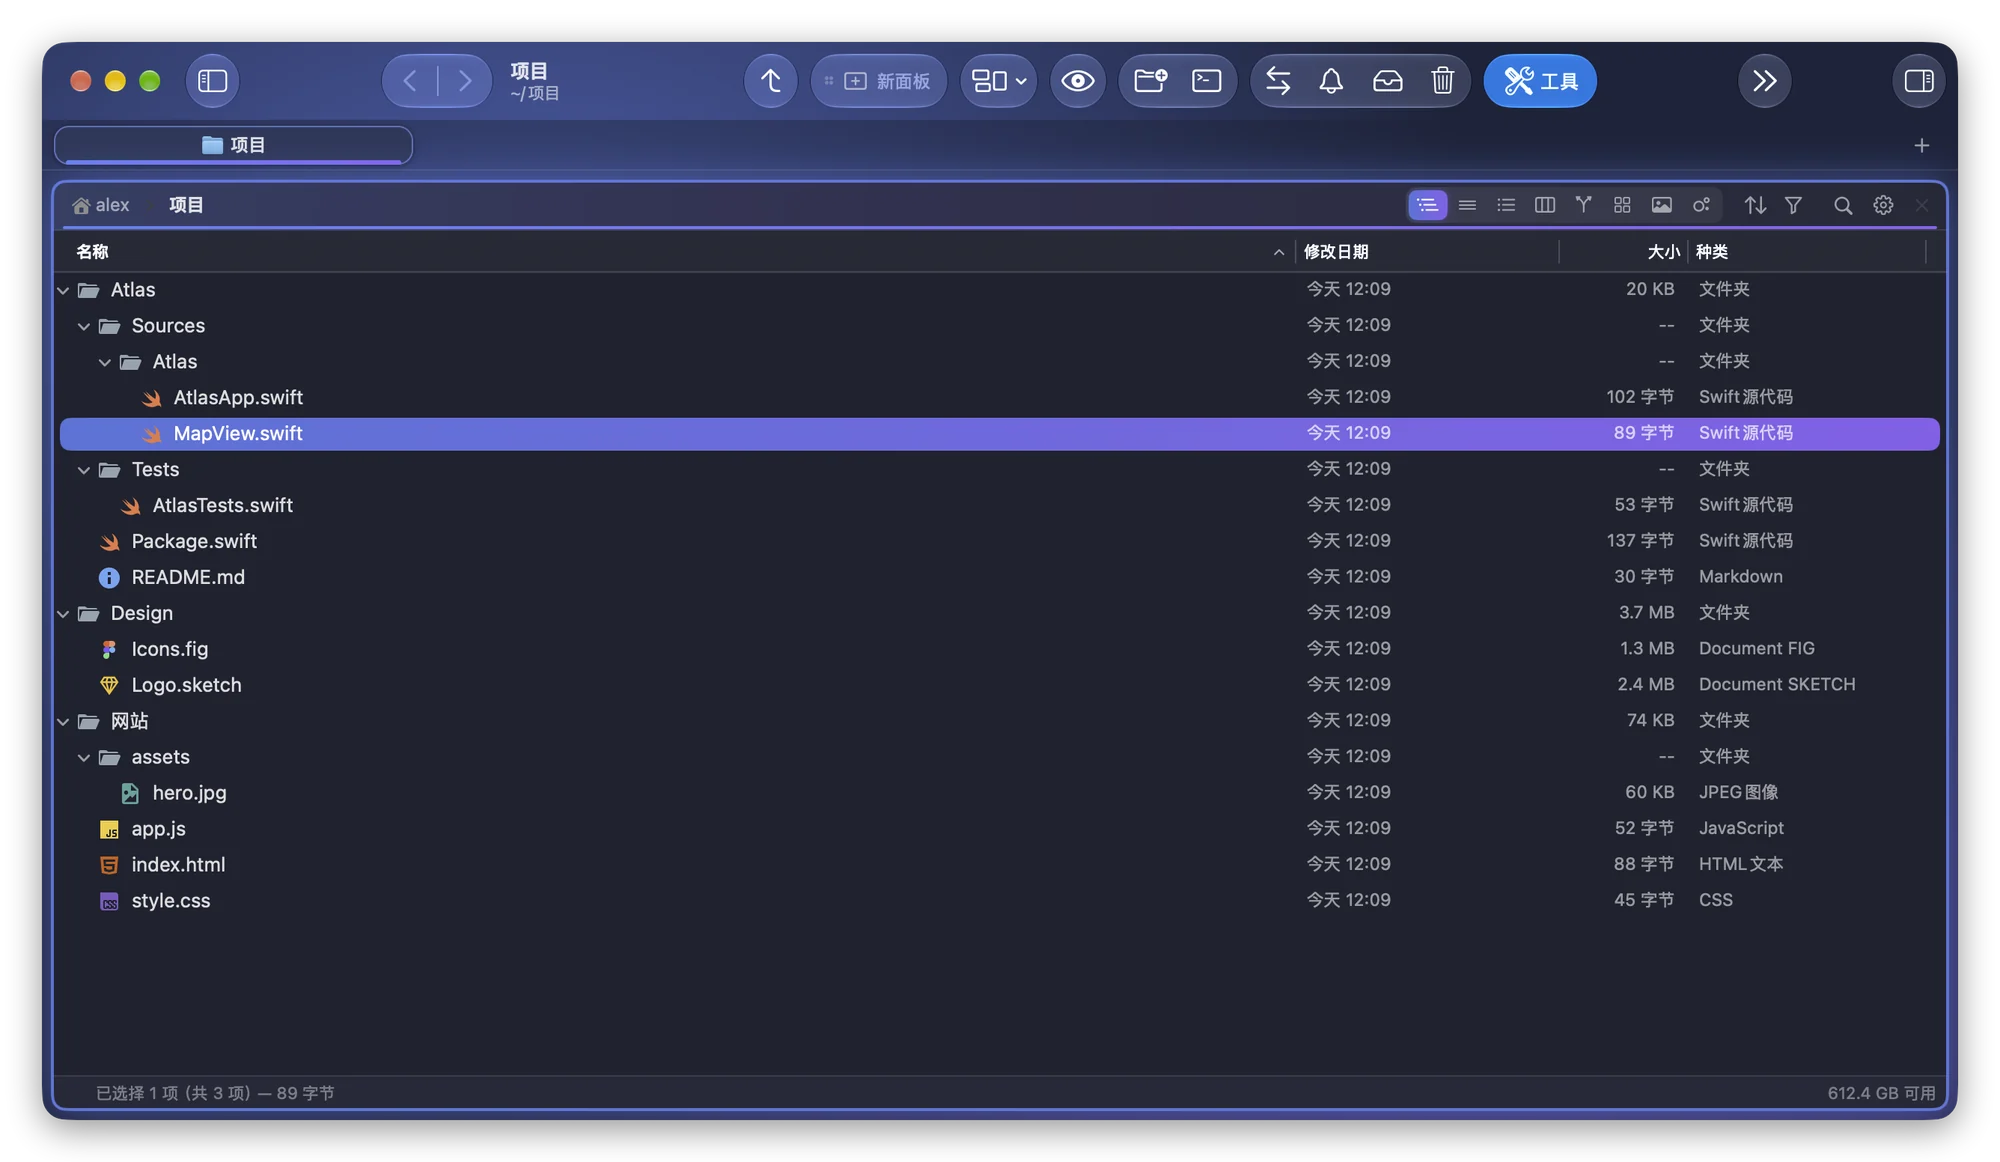Toggle the left sidebar panel
The image size is (2000, 1162).
212,81
